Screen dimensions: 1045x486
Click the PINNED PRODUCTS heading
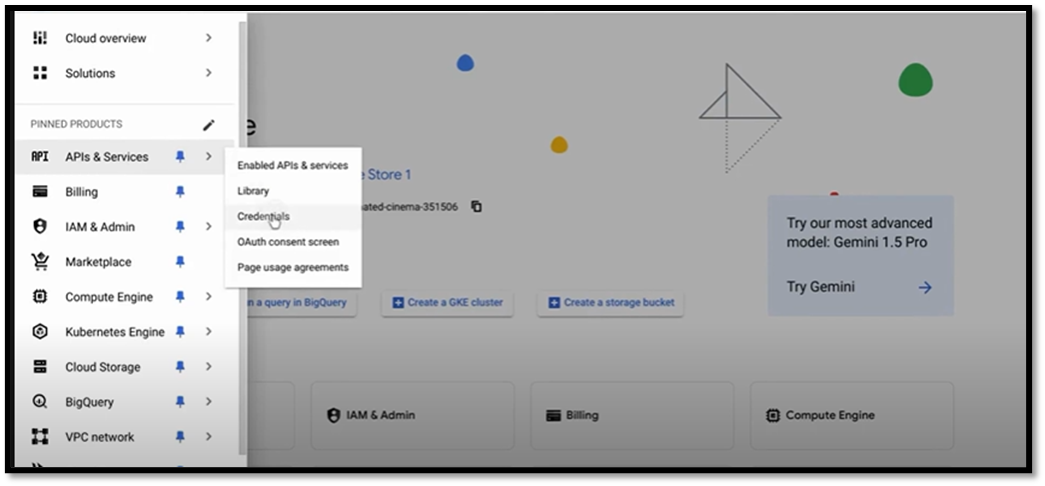76,125
